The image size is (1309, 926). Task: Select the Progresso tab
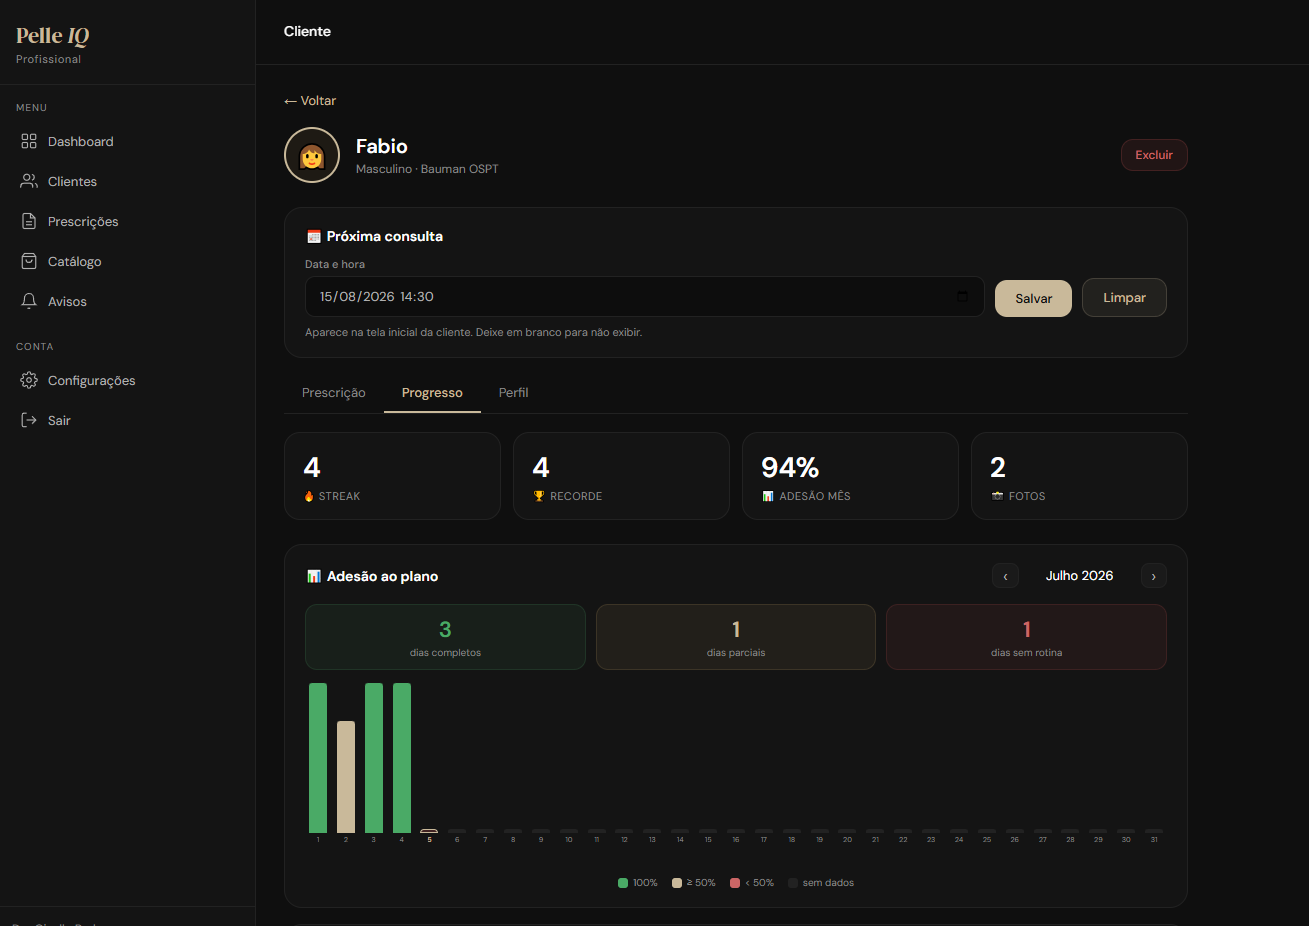[x=432, y=393]
